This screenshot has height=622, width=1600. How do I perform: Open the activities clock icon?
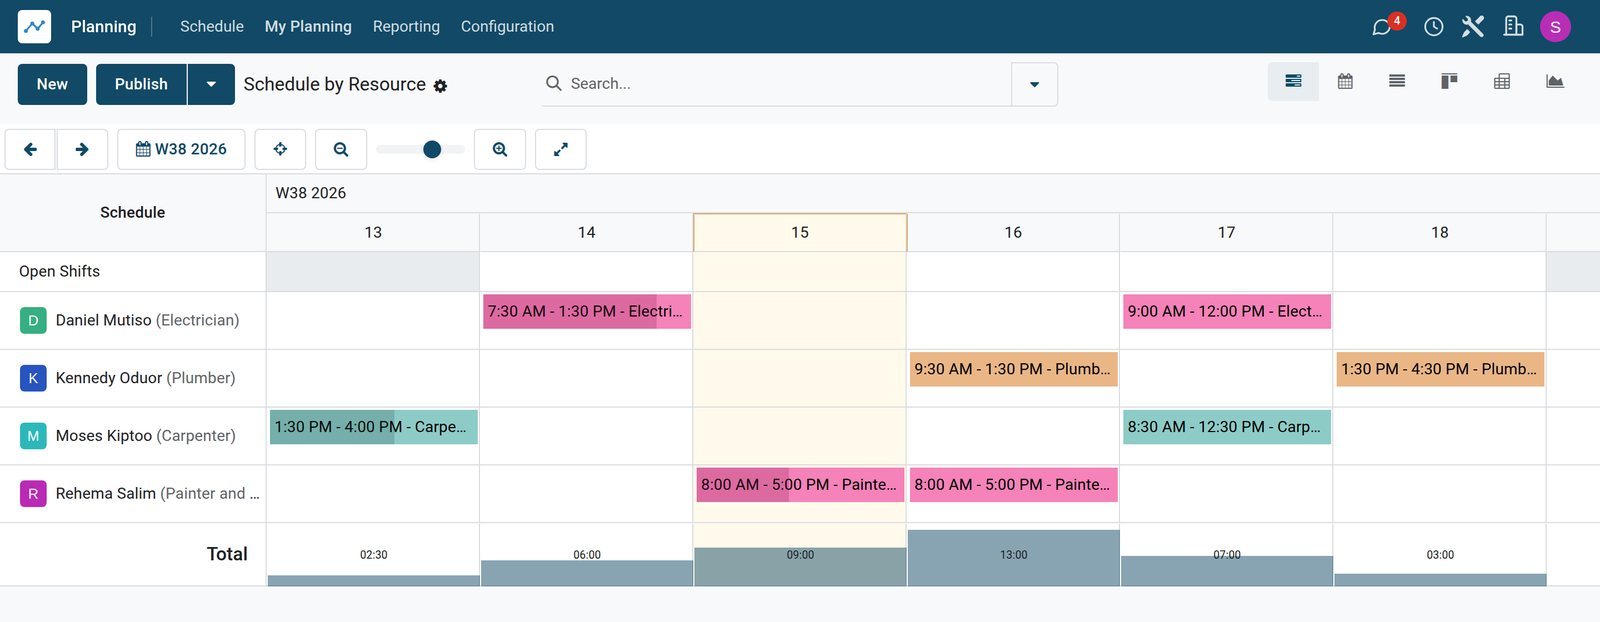coord(1433,27)
